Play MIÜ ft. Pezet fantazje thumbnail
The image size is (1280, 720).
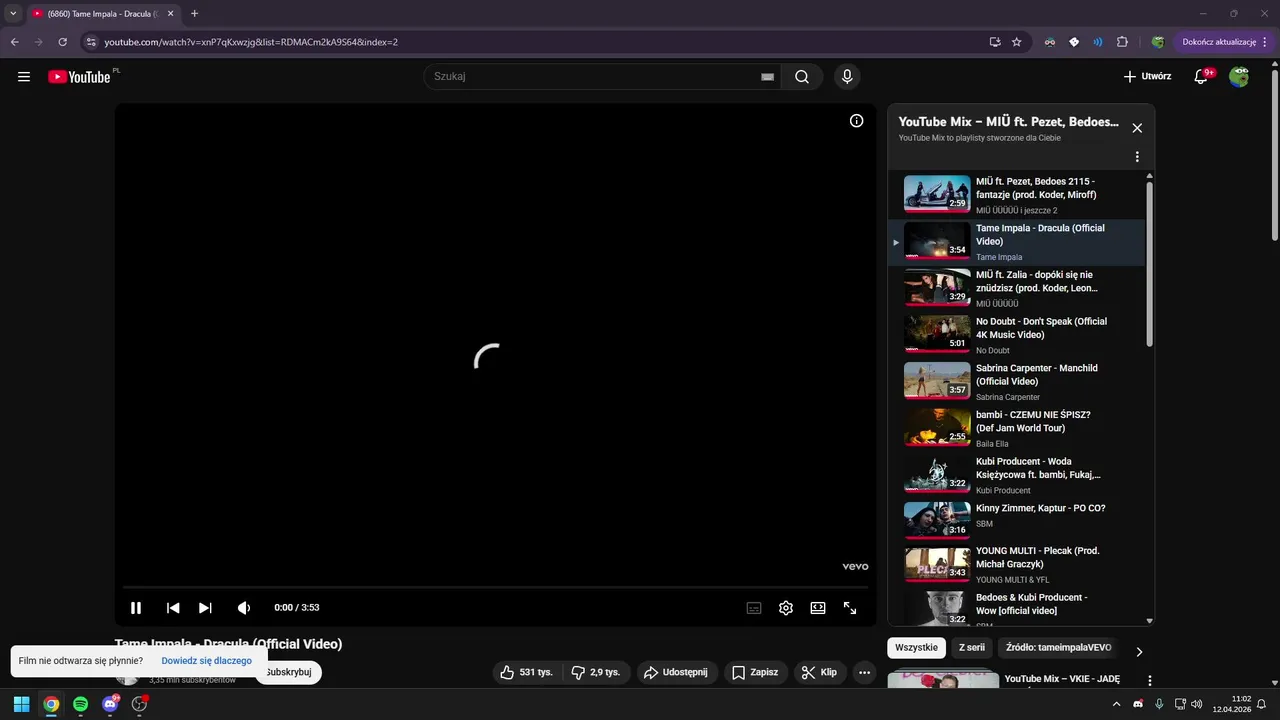coord(937,194)
